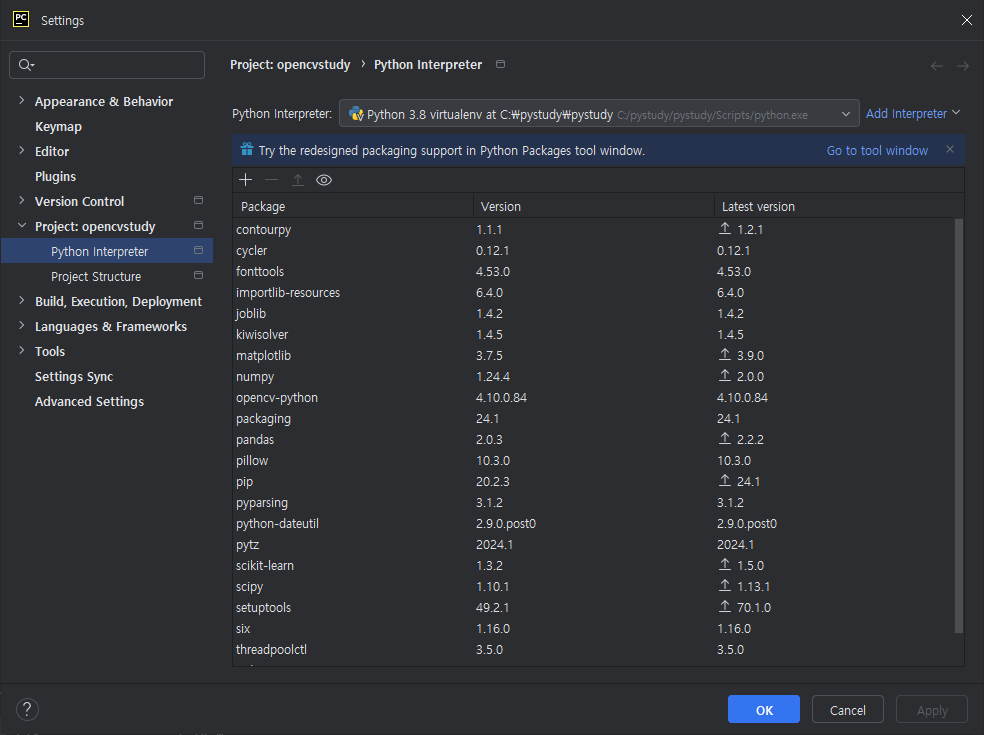Click Project: opencvstudy breadcrumb
Viewport: 984px width, 735px height.
pyautogui.click(x=290, y=65)
